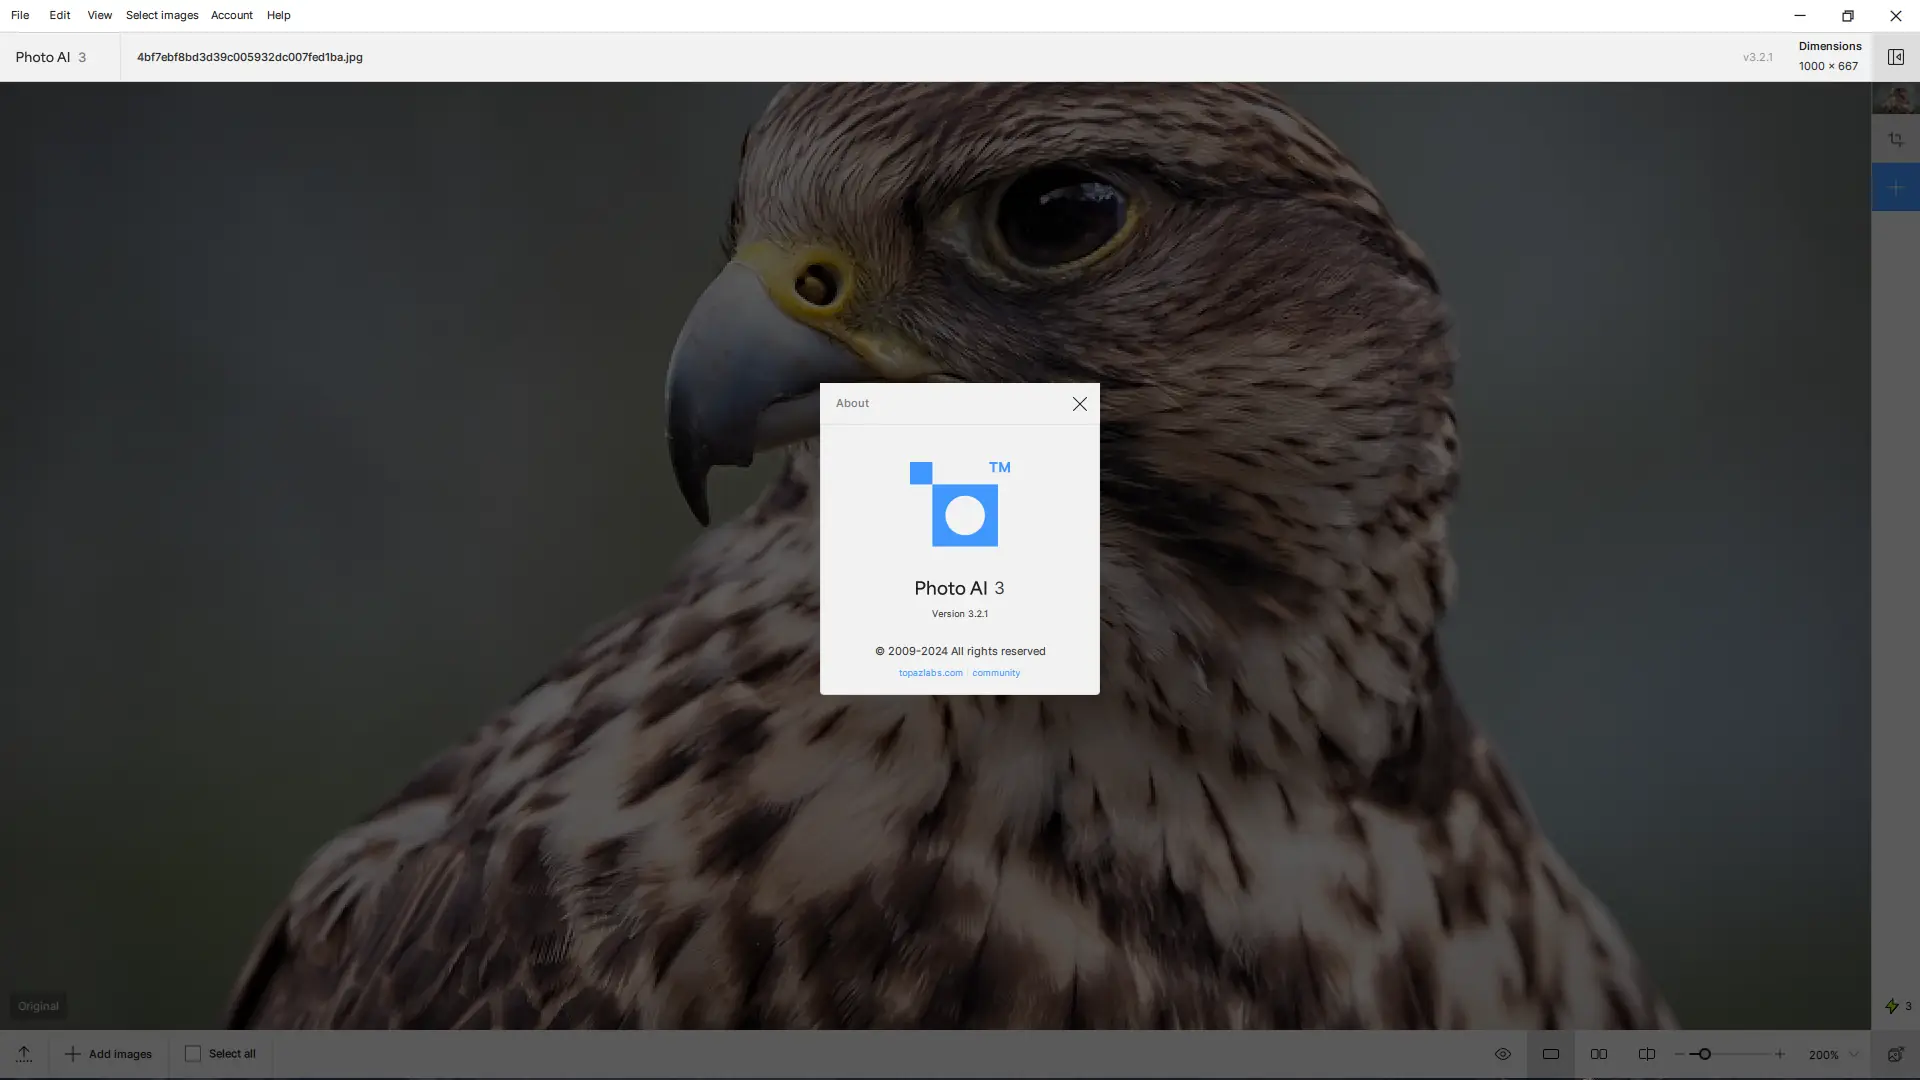
Task: Open the community link
Action: pos(996,673)
